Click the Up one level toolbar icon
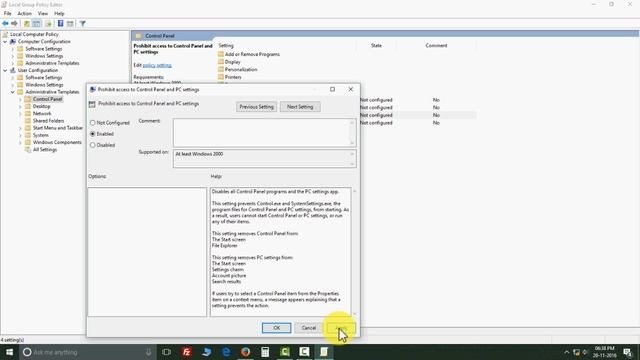Screen dimensions: 640x360 click(x=27, y=24)
